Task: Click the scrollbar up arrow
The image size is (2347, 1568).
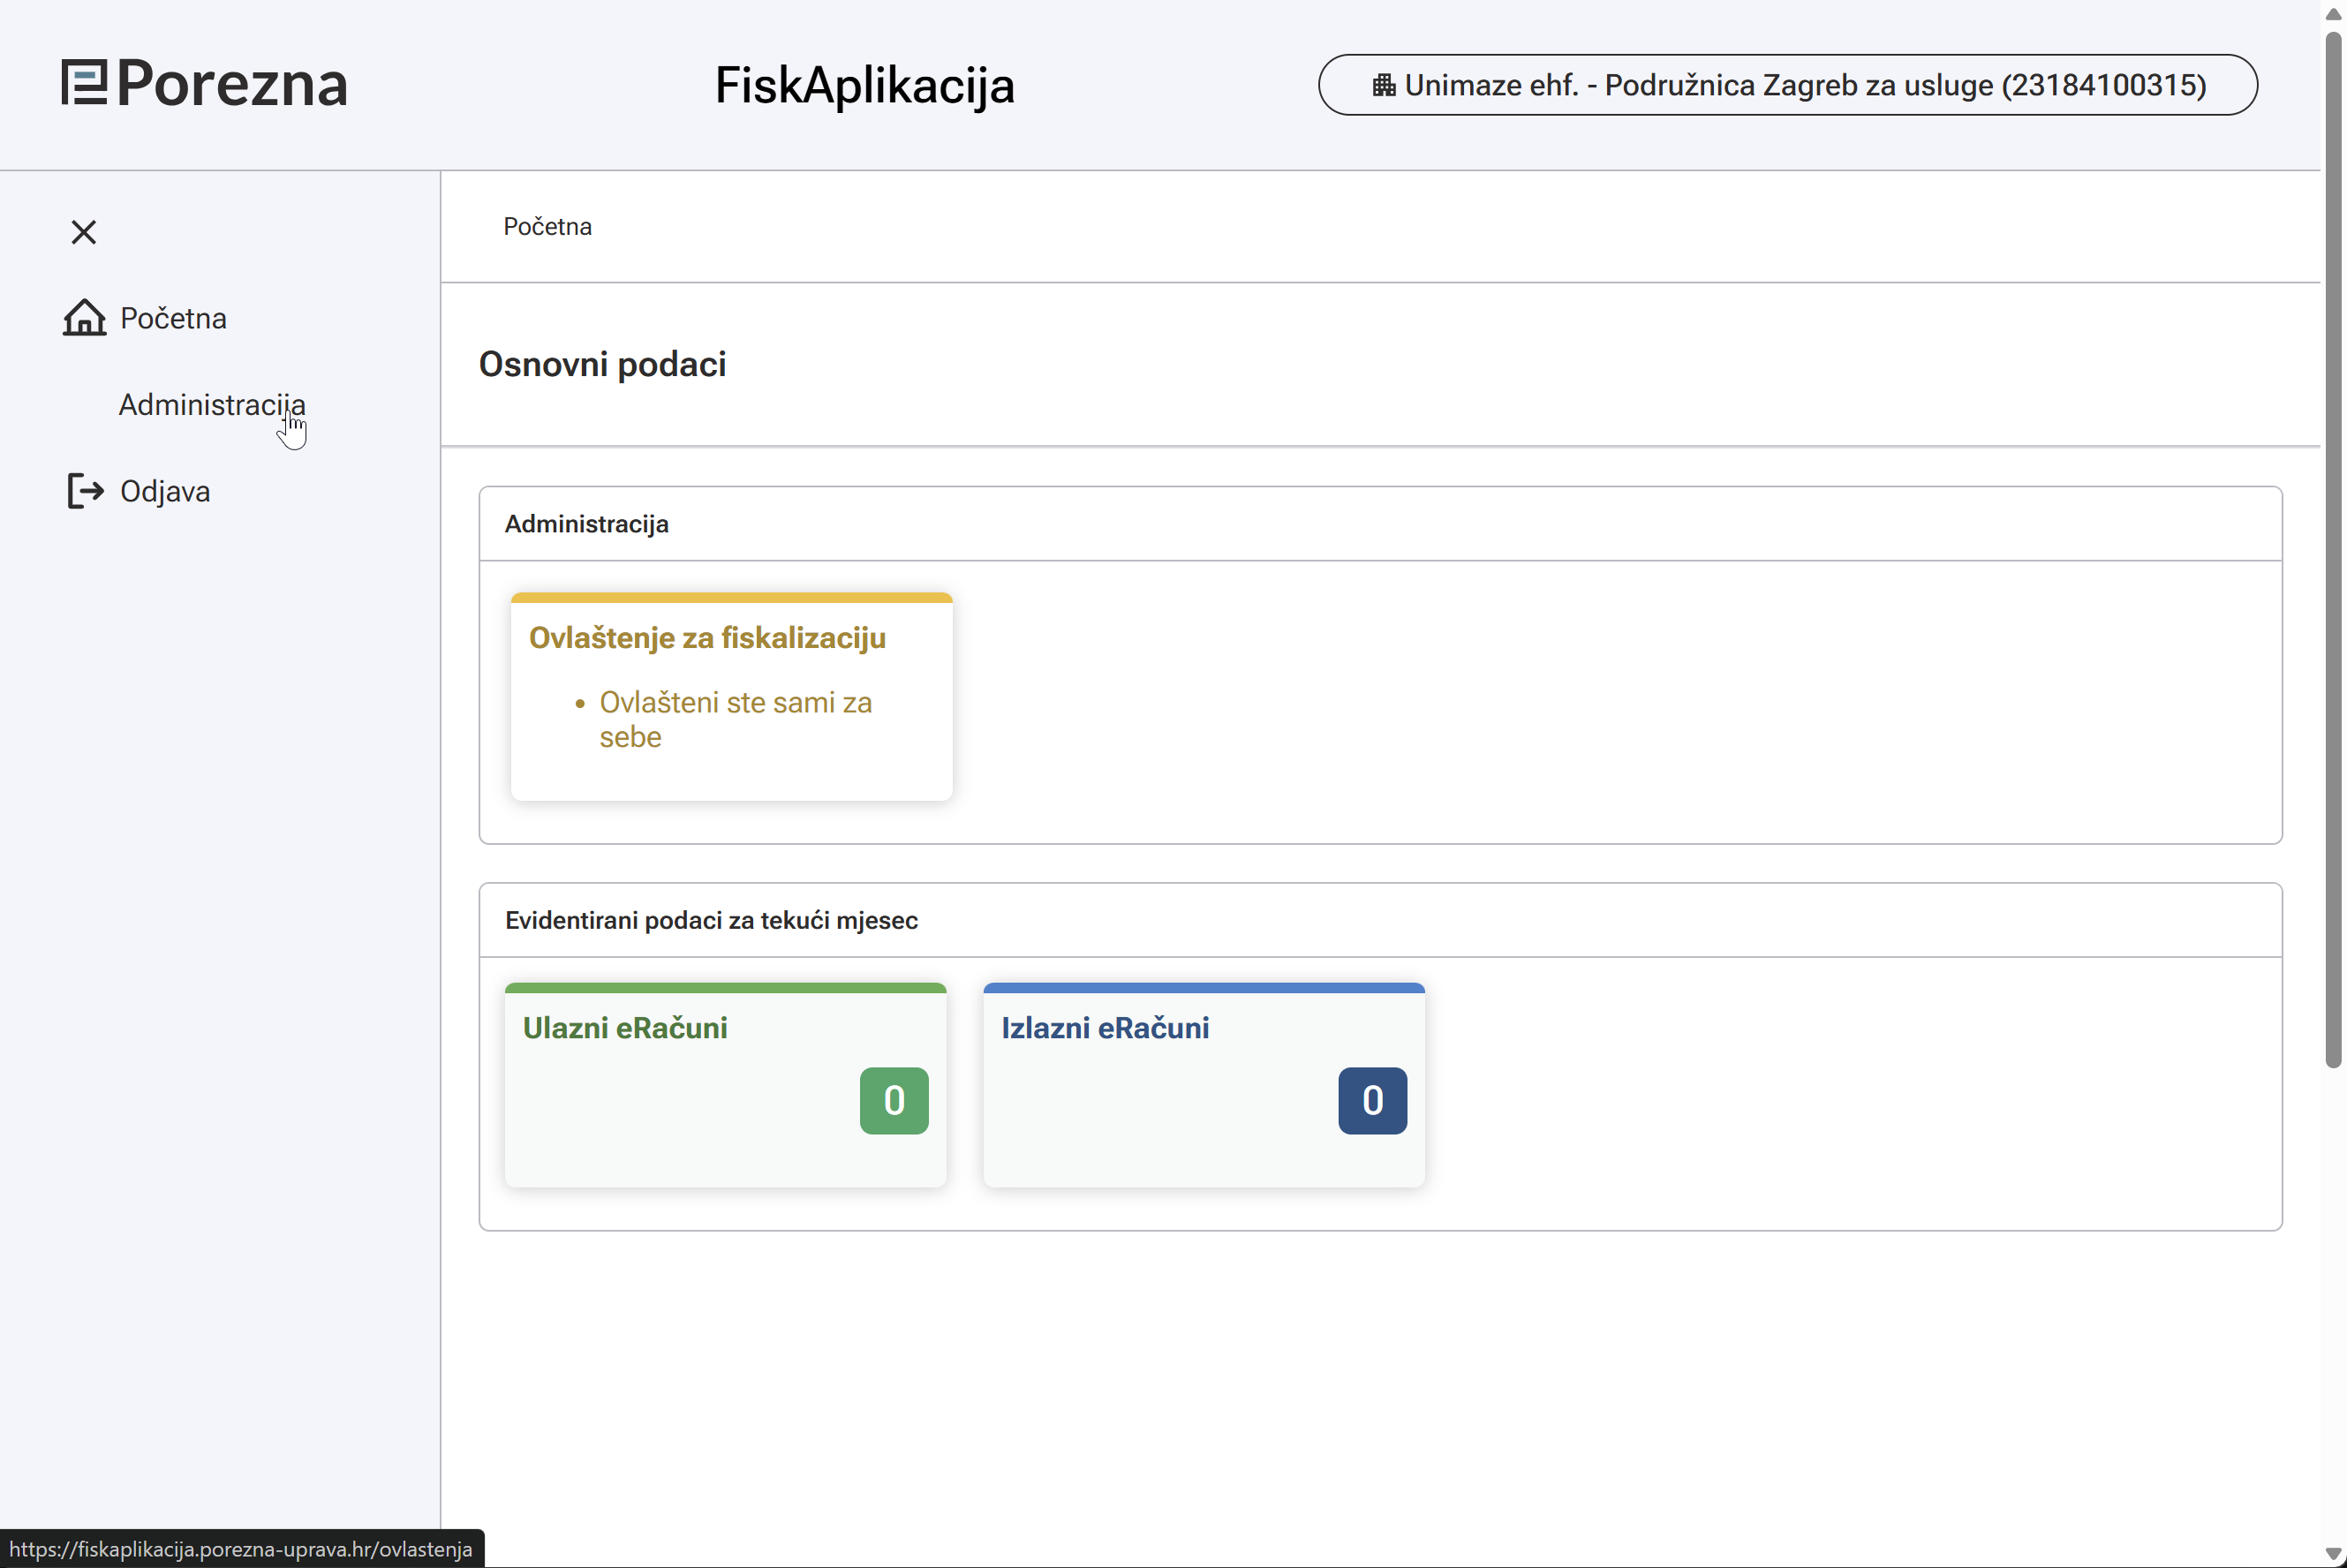Action: coord(2333,14)
